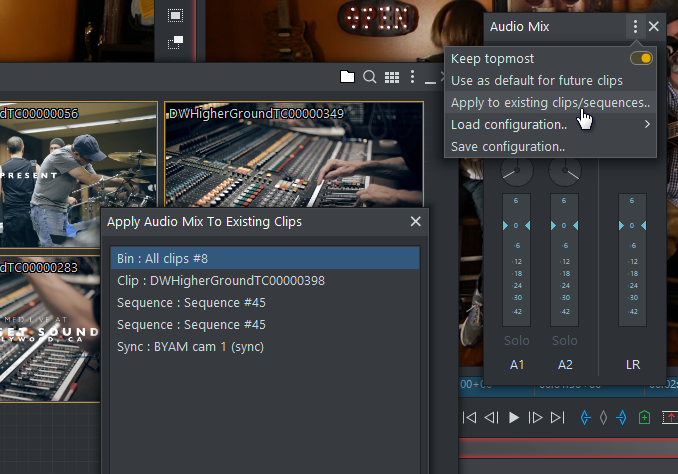Open the drummer clip thumbnail TC00000056
678x474 pixels.
[x=78, y=175]
